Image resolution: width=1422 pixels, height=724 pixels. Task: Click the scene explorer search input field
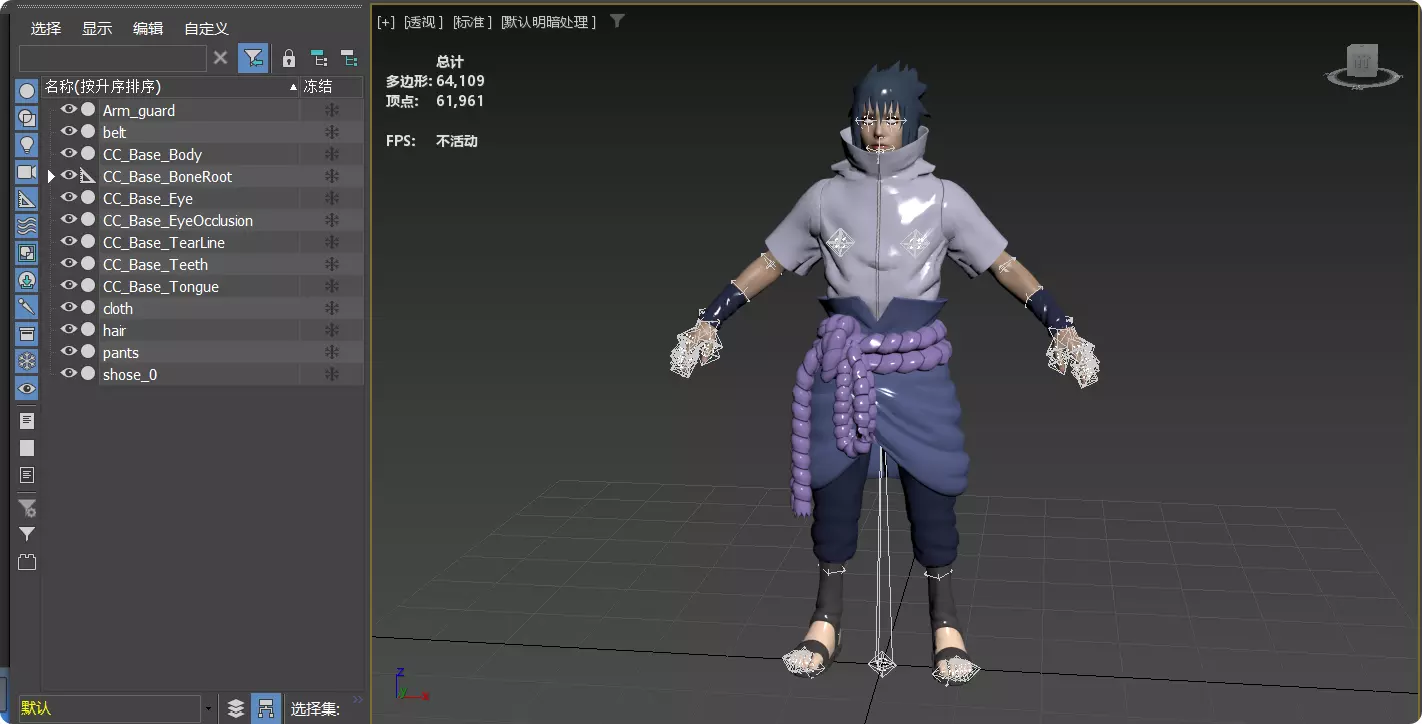(113, 58)
